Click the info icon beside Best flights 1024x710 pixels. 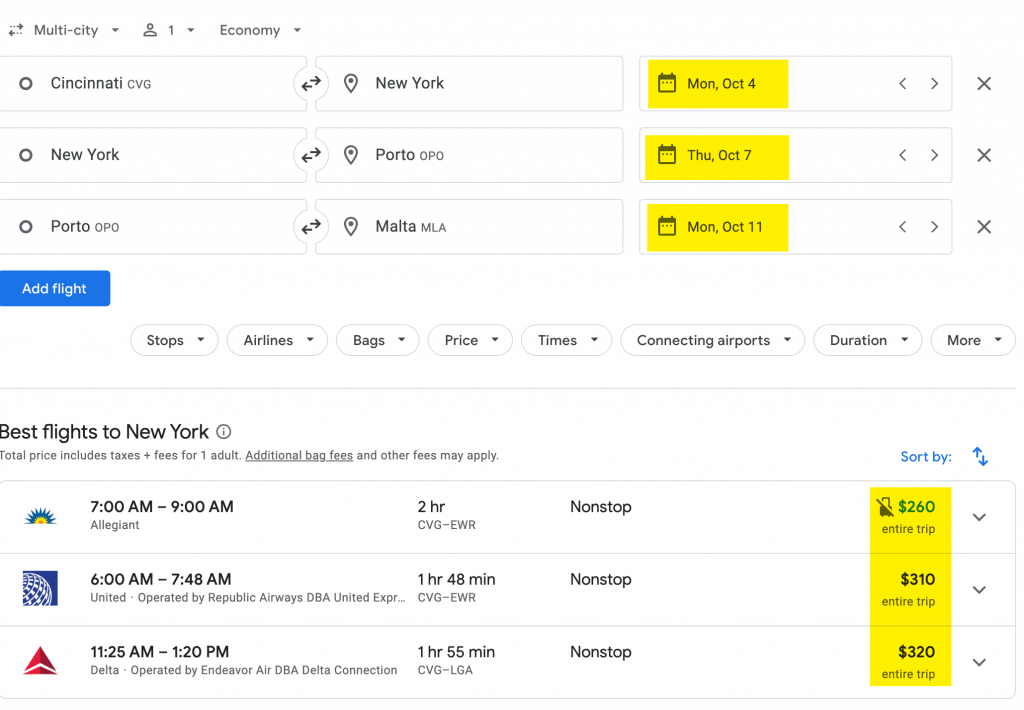[224, 432]
